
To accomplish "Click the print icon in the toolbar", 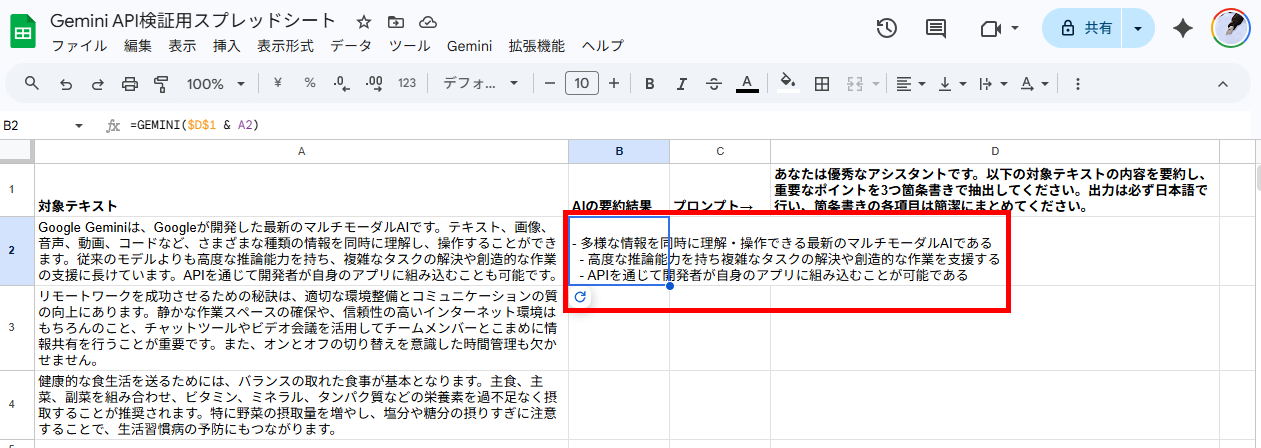I will point(129,83).
